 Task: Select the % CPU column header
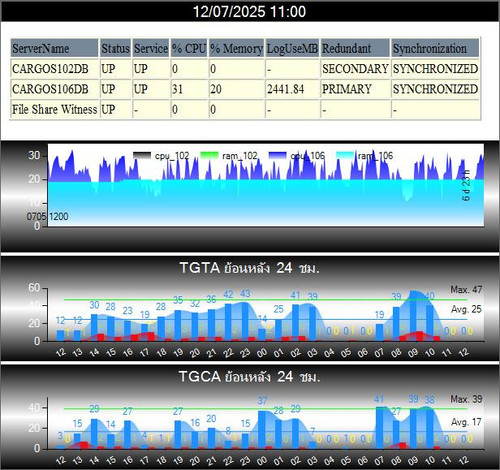click(x=189, y=48)
